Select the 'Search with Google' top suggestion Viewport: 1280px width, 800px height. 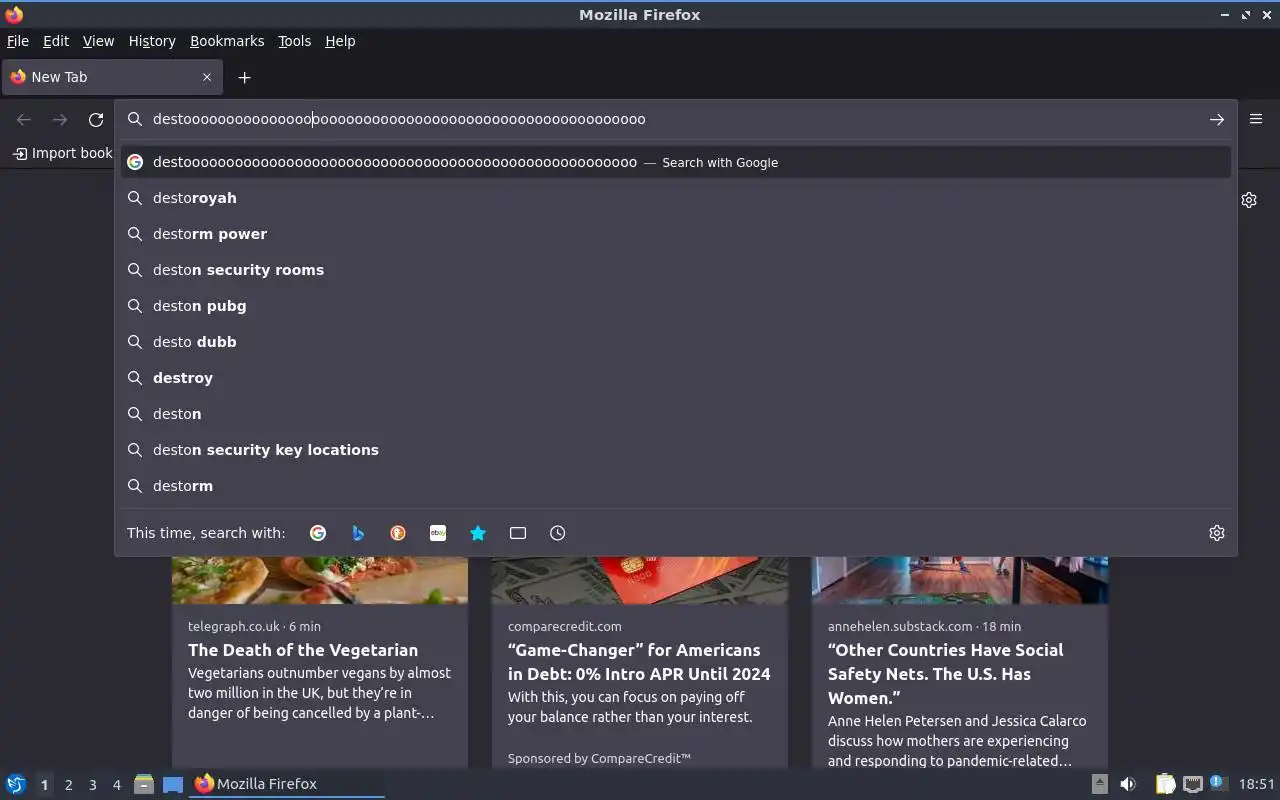click(676, 162)
